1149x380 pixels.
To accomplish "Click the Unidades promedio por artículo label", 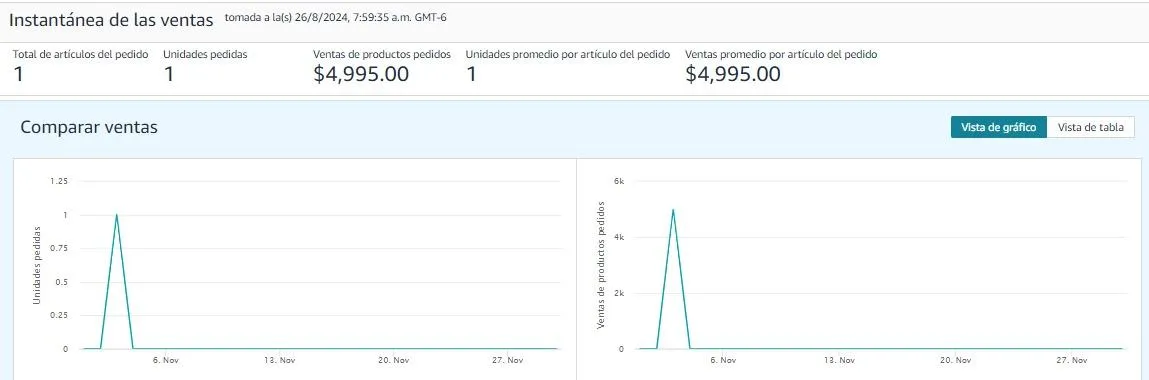I will 568,54.
